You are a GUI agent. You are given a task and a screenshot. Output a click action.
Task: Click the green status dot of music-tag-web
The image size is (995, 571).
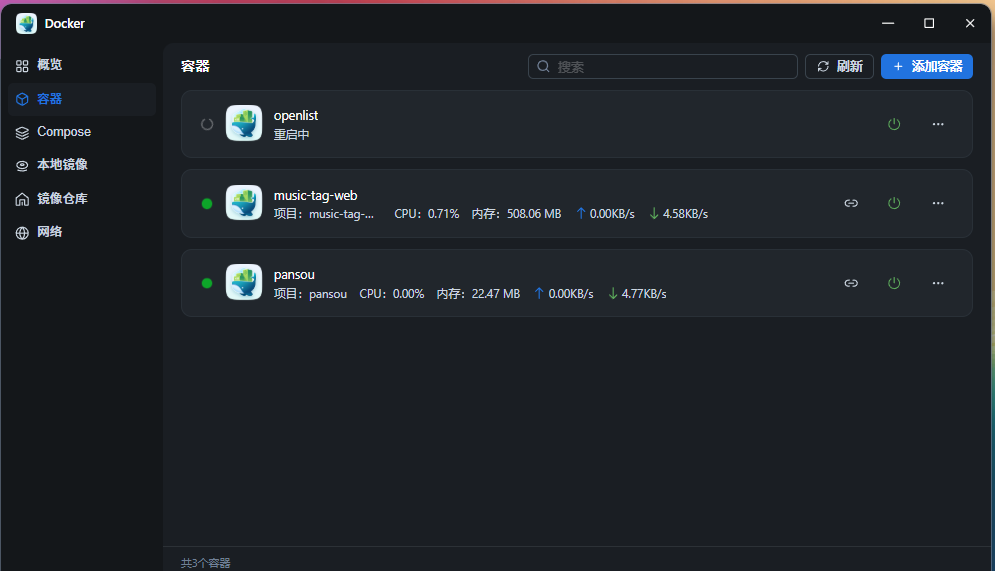(207, 204)
